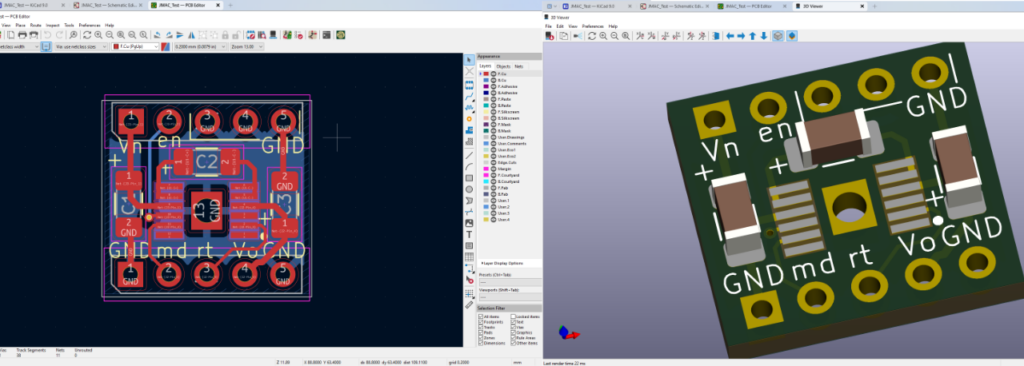Toggle the Footprints selection filter checkbox
Screen dimensions: 1024x366
tap(481, 322)
